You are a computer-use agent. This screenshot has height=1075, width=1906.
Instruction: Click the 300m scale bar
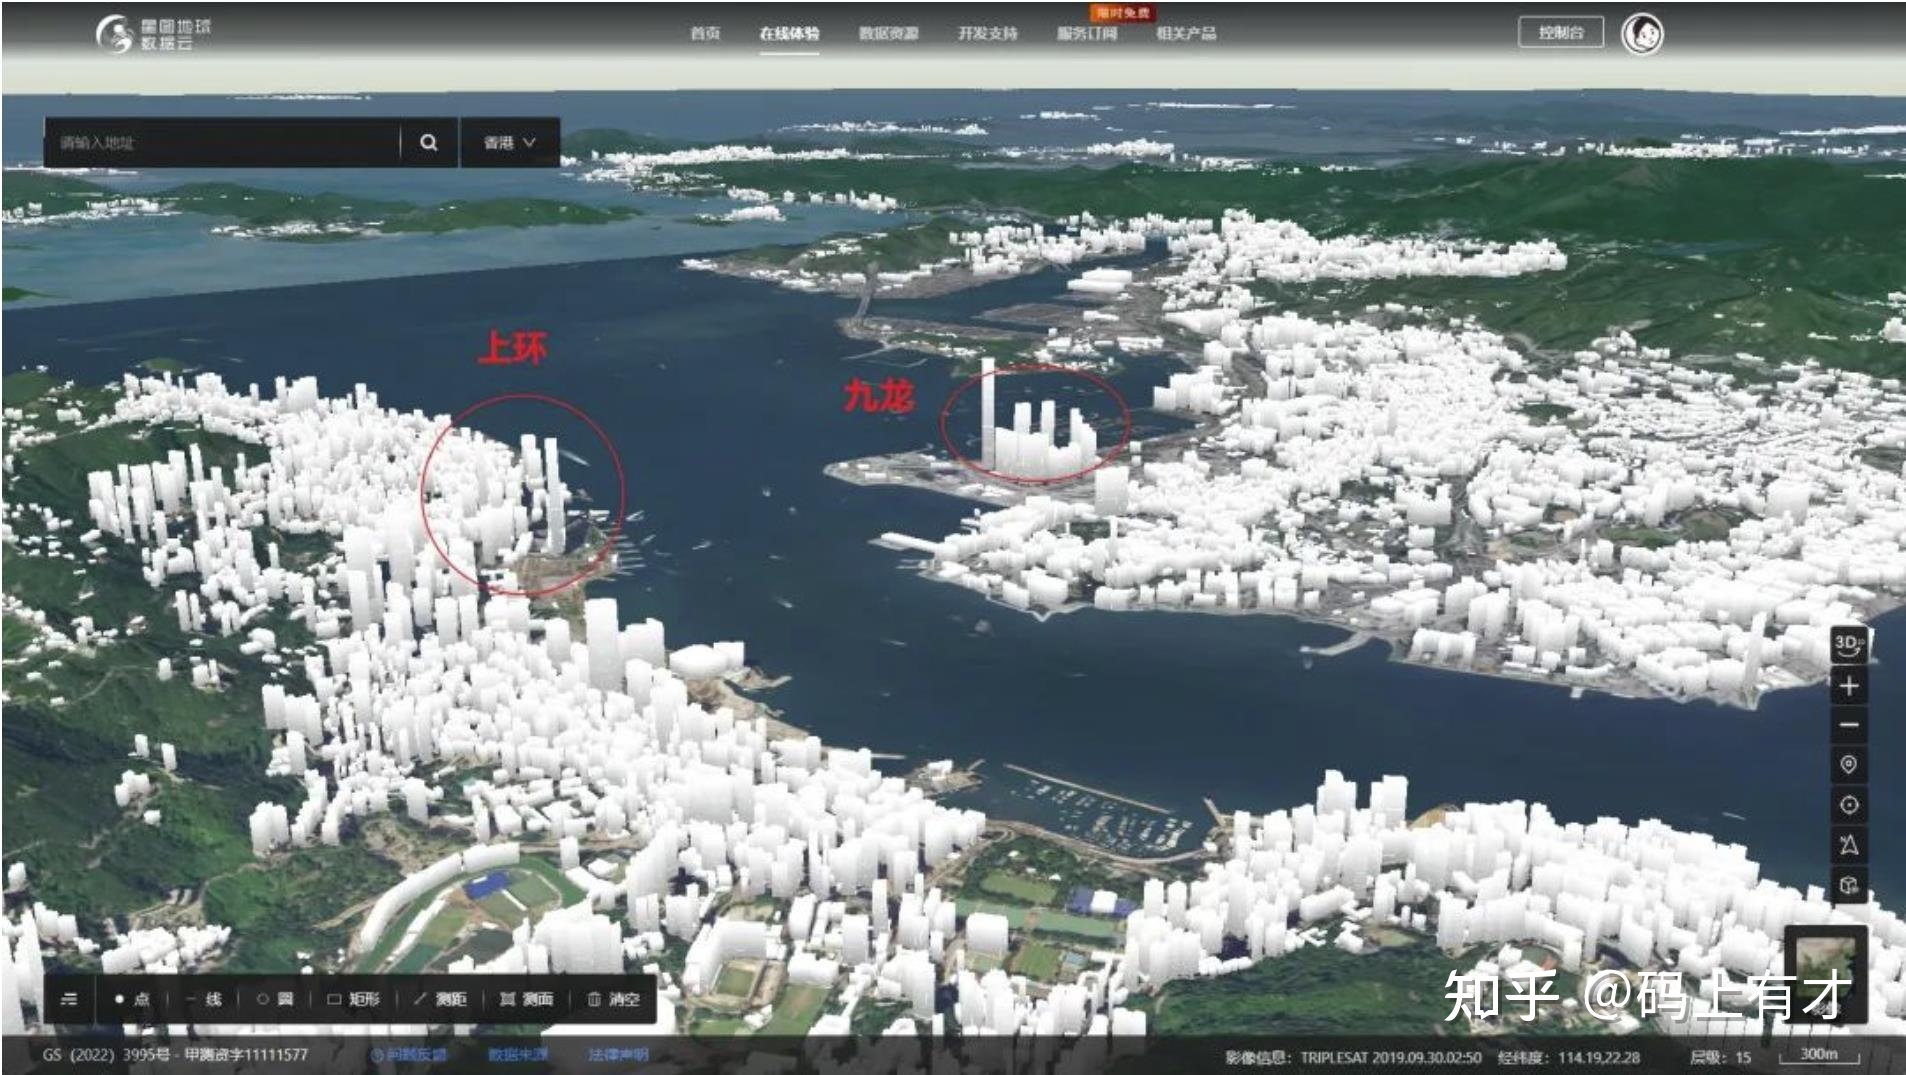pos(1819,1055)
